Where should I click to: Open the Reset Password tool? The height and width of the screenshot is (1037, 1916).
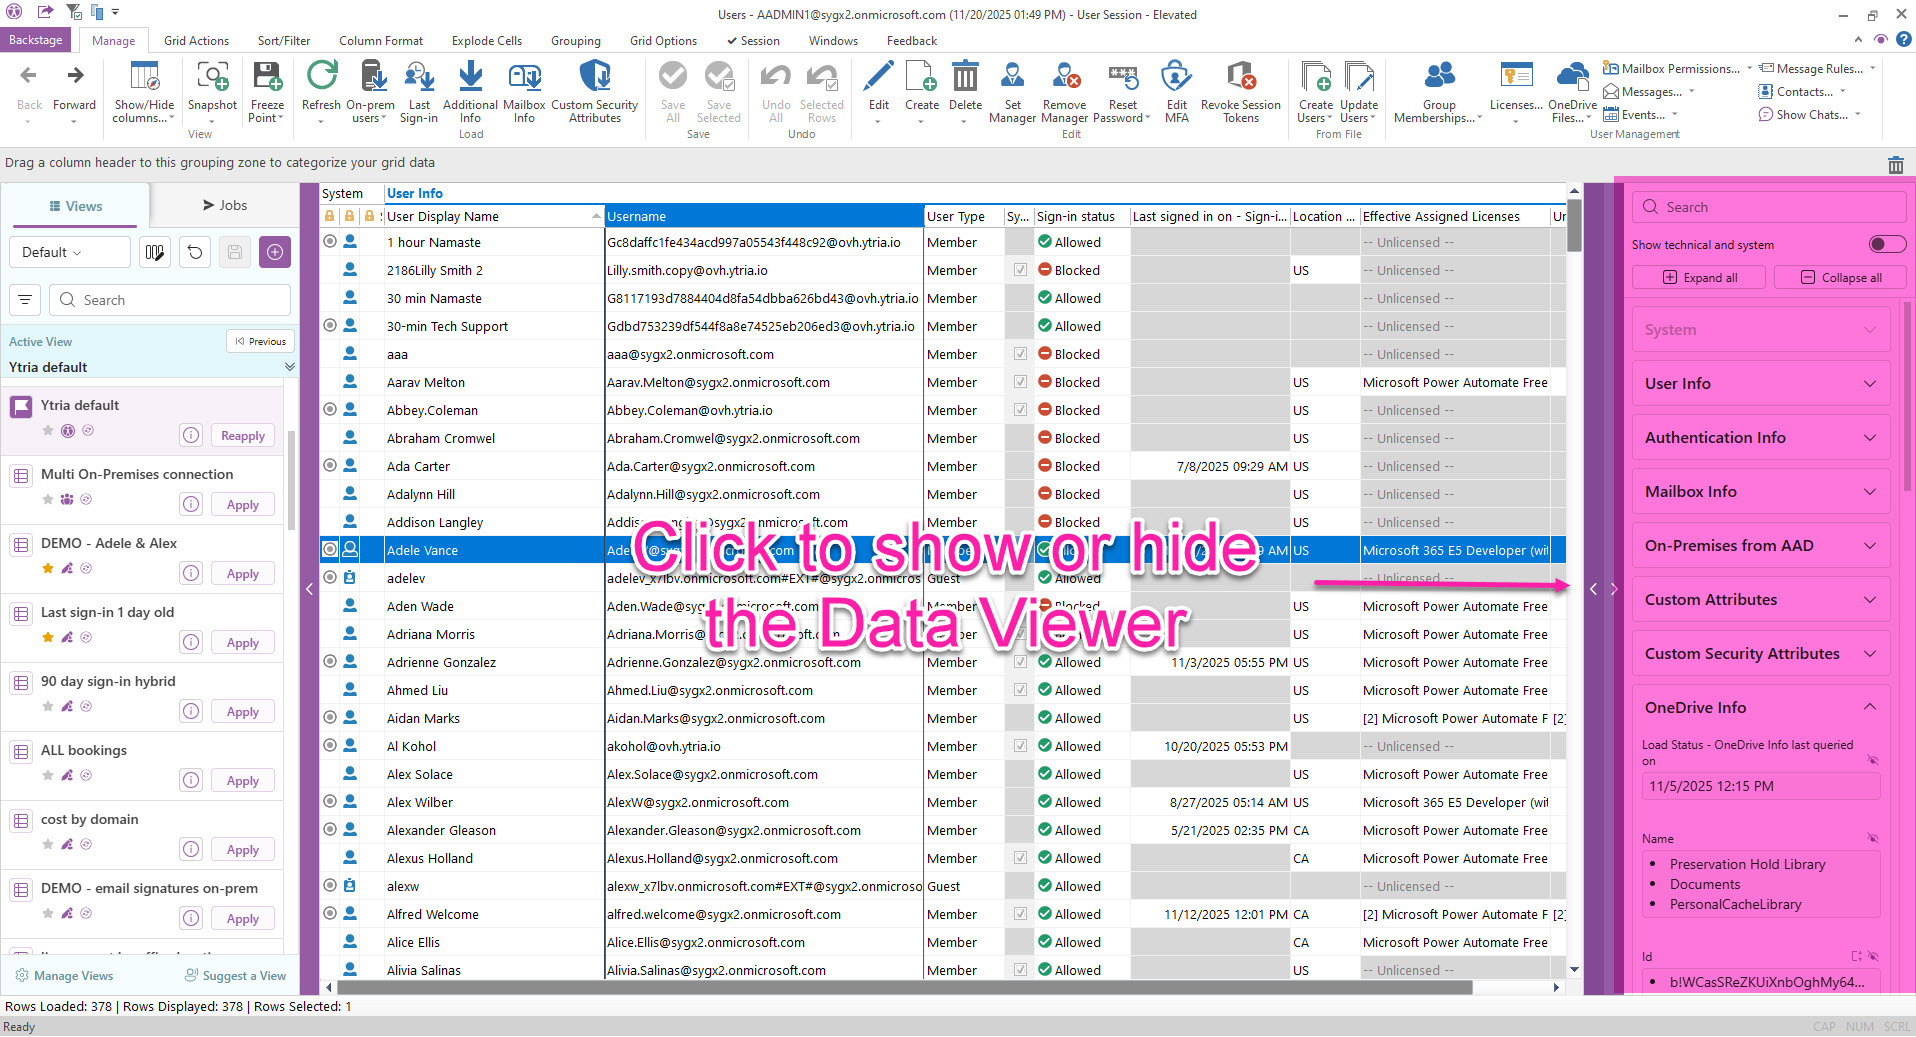(x=1122, y=90)
